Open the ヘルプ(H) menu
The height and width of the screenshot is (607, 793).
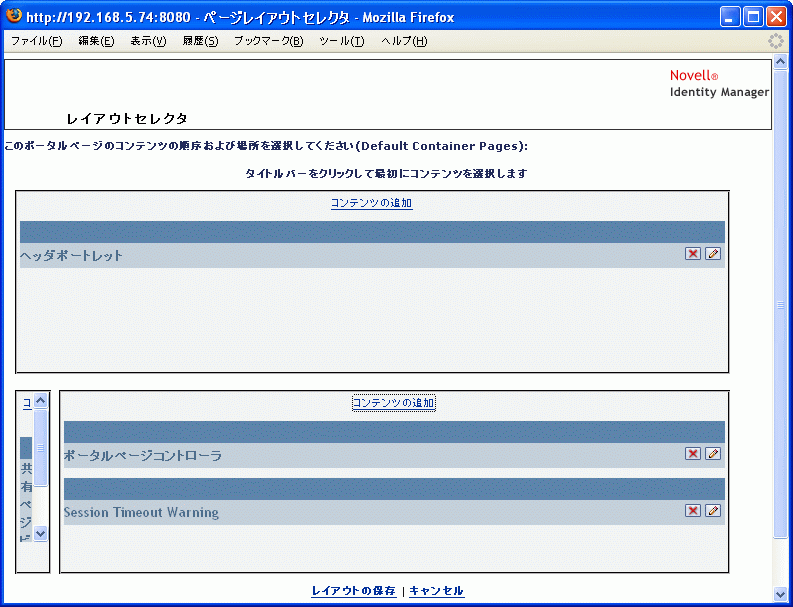(404, 41)
